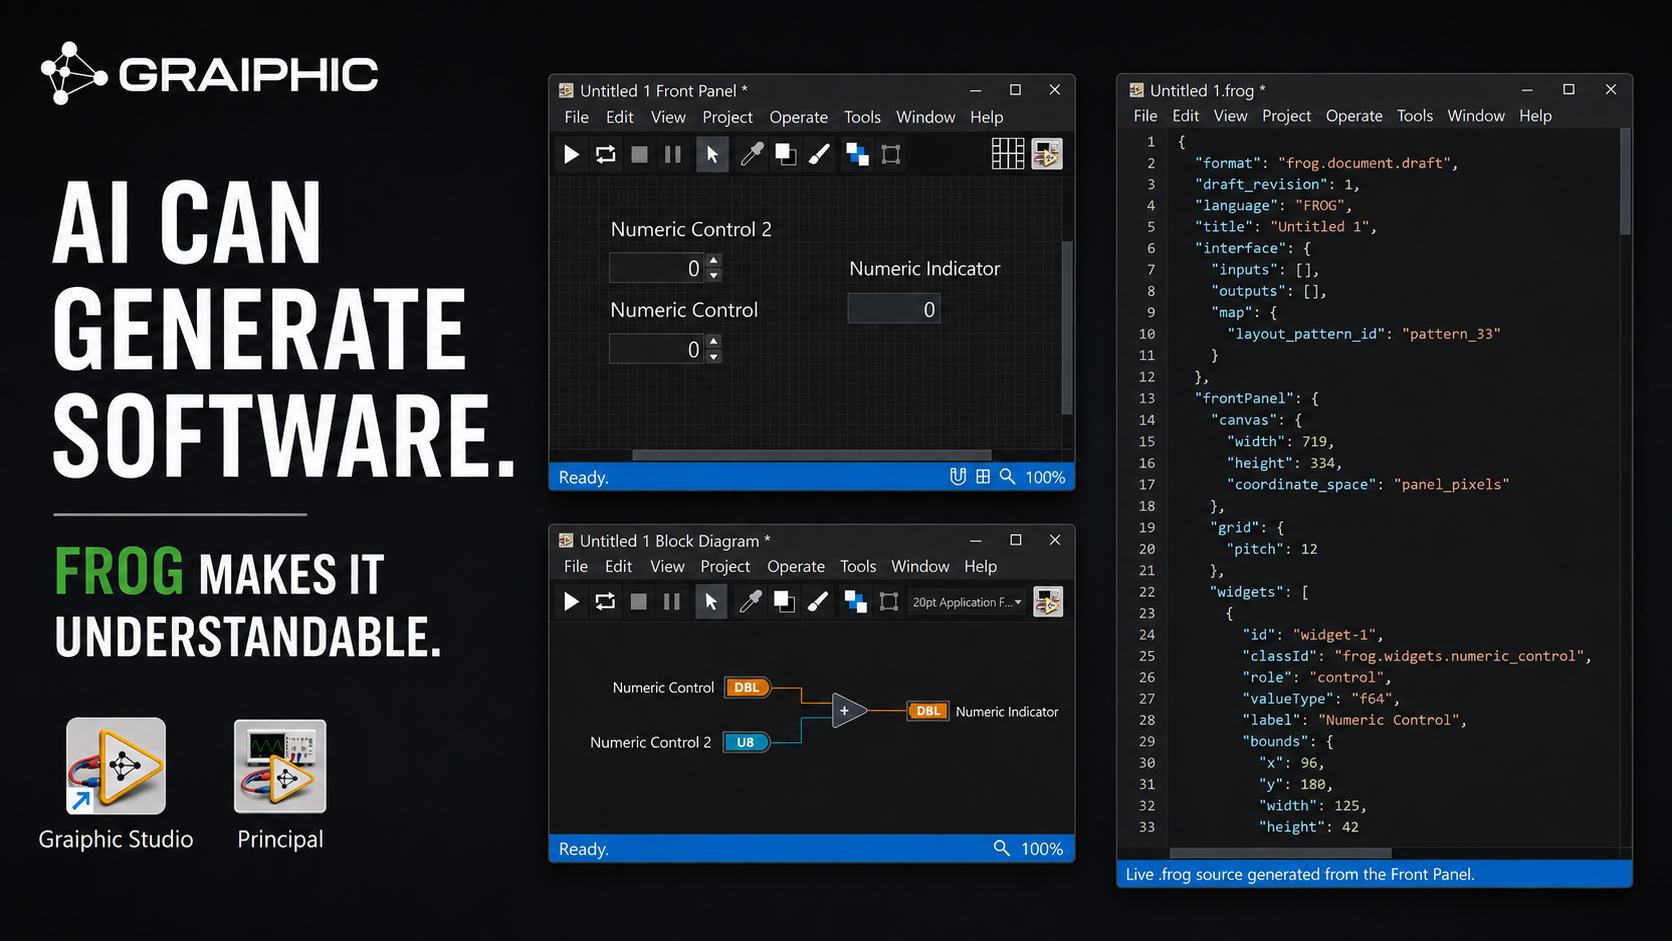The height and width of the screenshot is (941, 1672).
Task: Click the .frog editor horizontal scrollbar
Action: 1280,853
